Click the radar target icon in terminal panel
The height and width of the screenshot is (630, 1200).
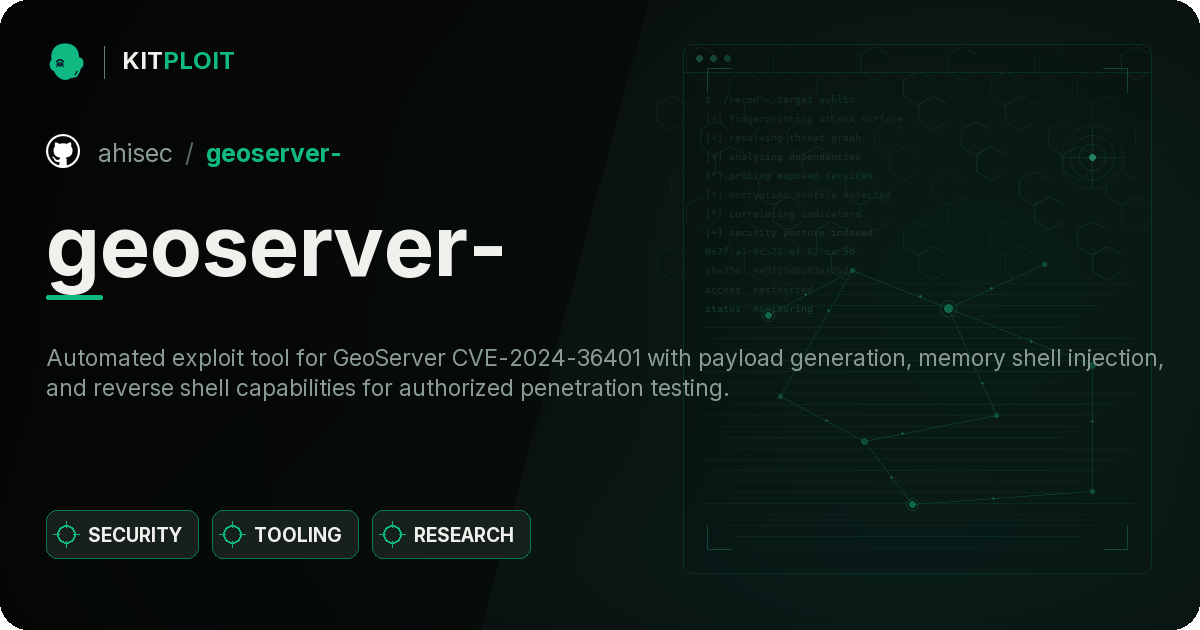[x=1092, y=157]
